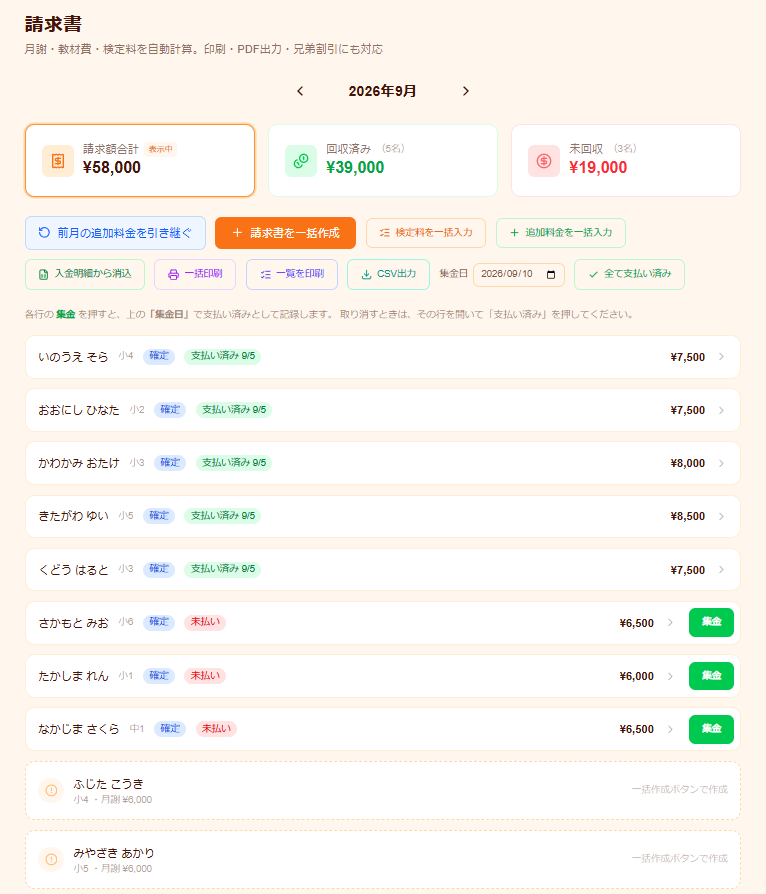
Task: Click the 表示中 badge
Action: pos(160,149)
